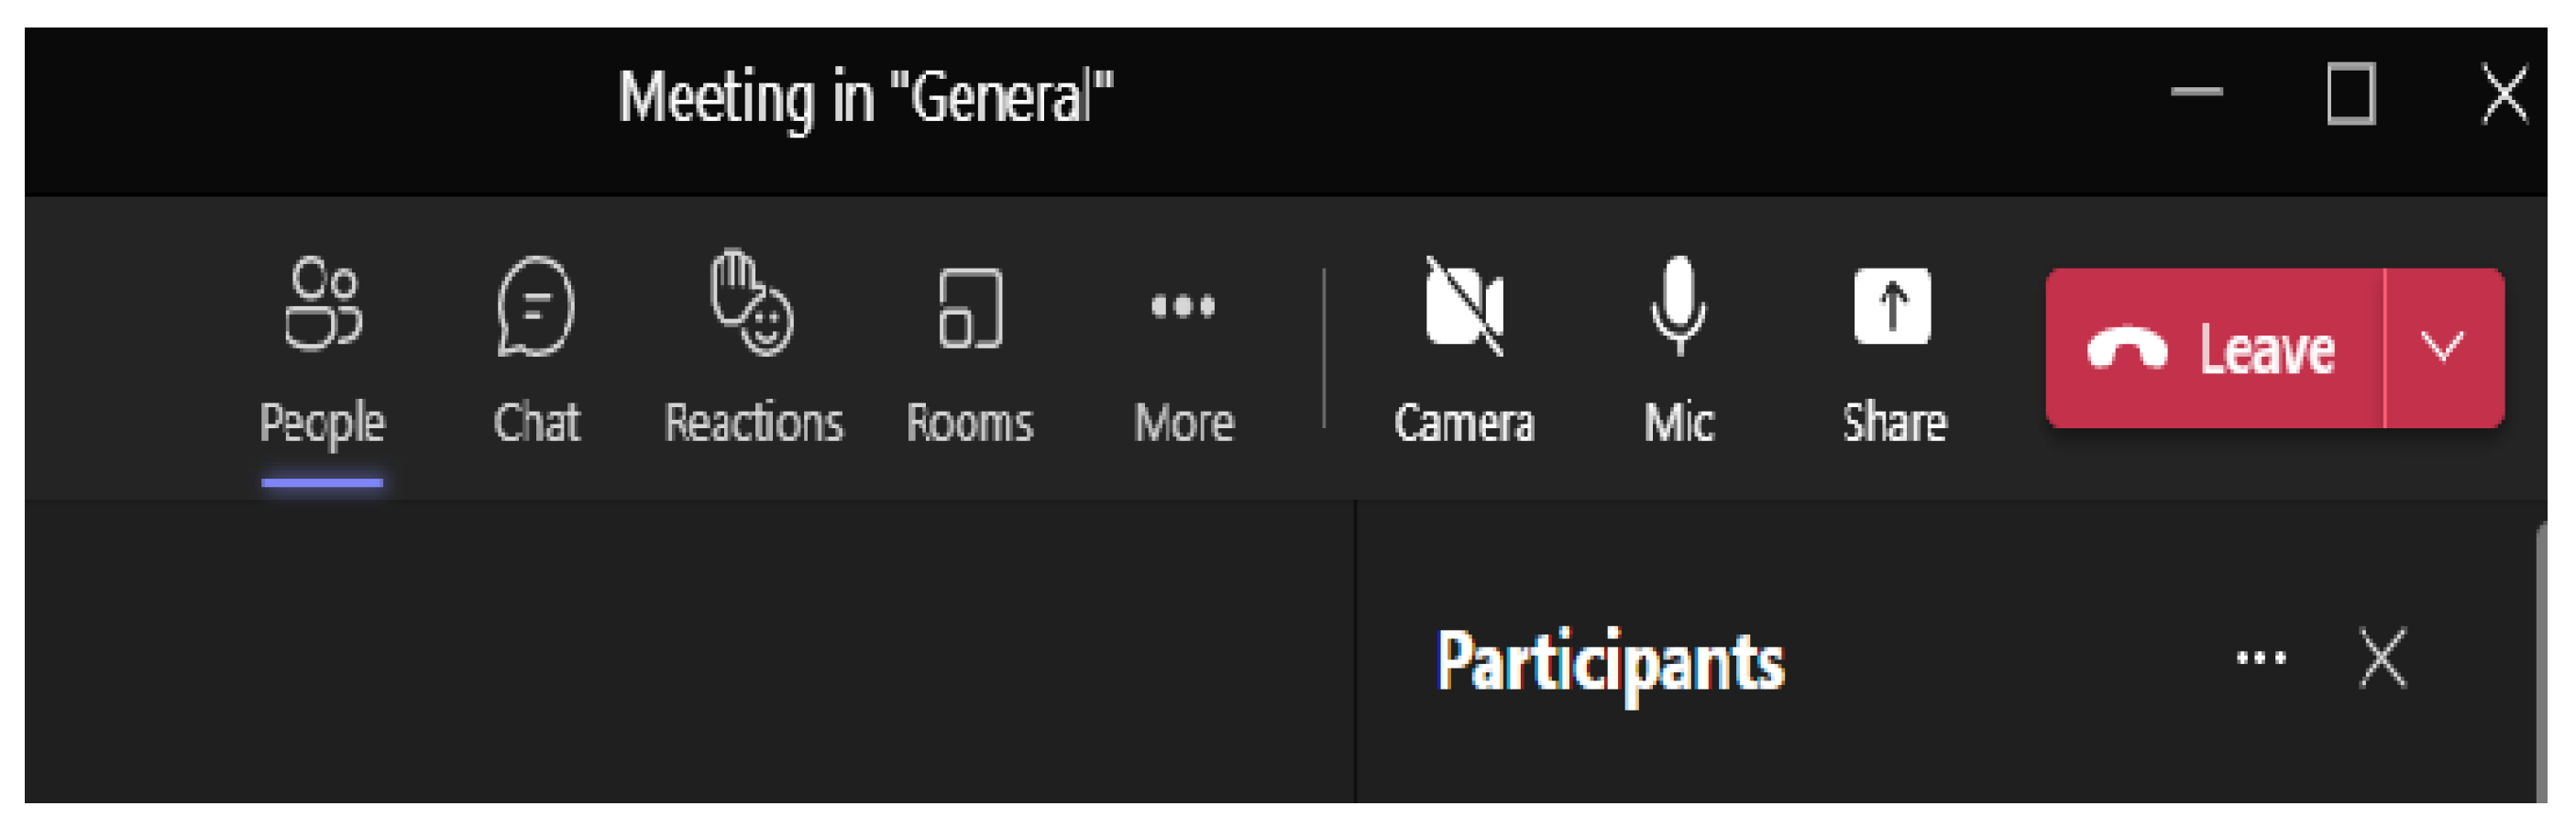
Task: Minimize the meeting window
Action: 2196,93
